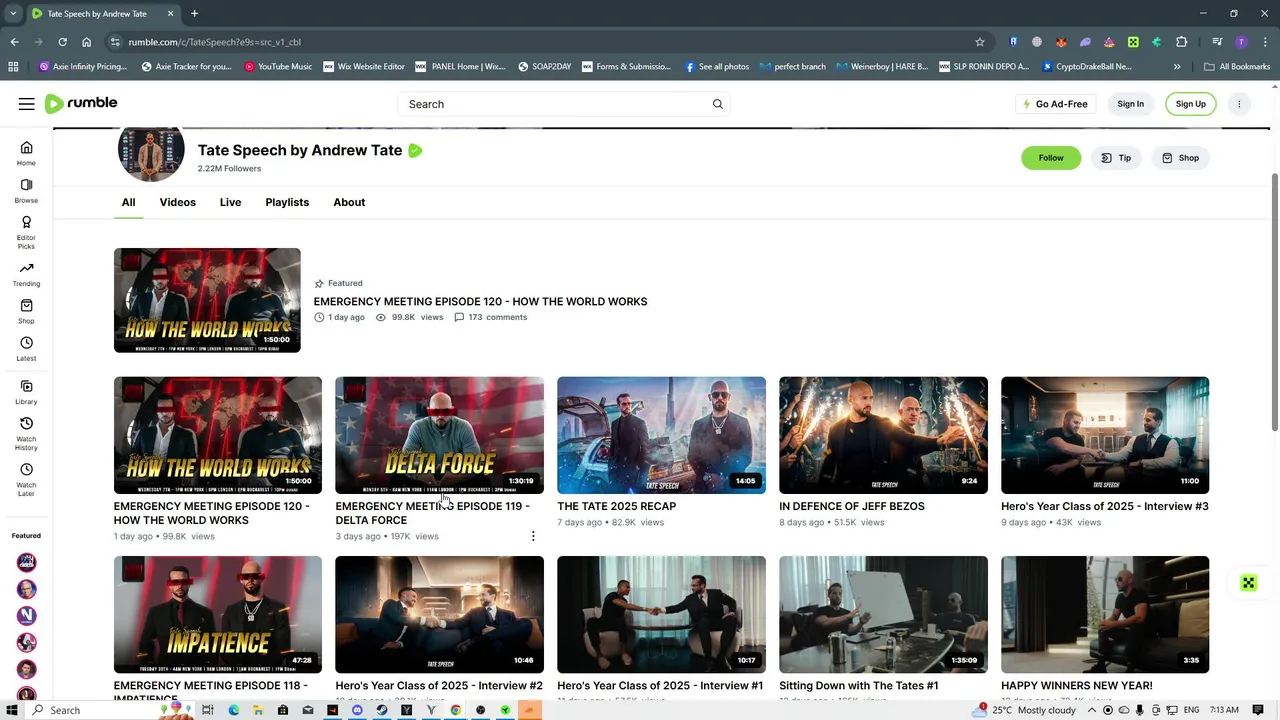The height and width of the screenshot is (720, 1280).
Task: Open Watch History in the sidebar
Action: pyautogui.click(x=26, y=434)
